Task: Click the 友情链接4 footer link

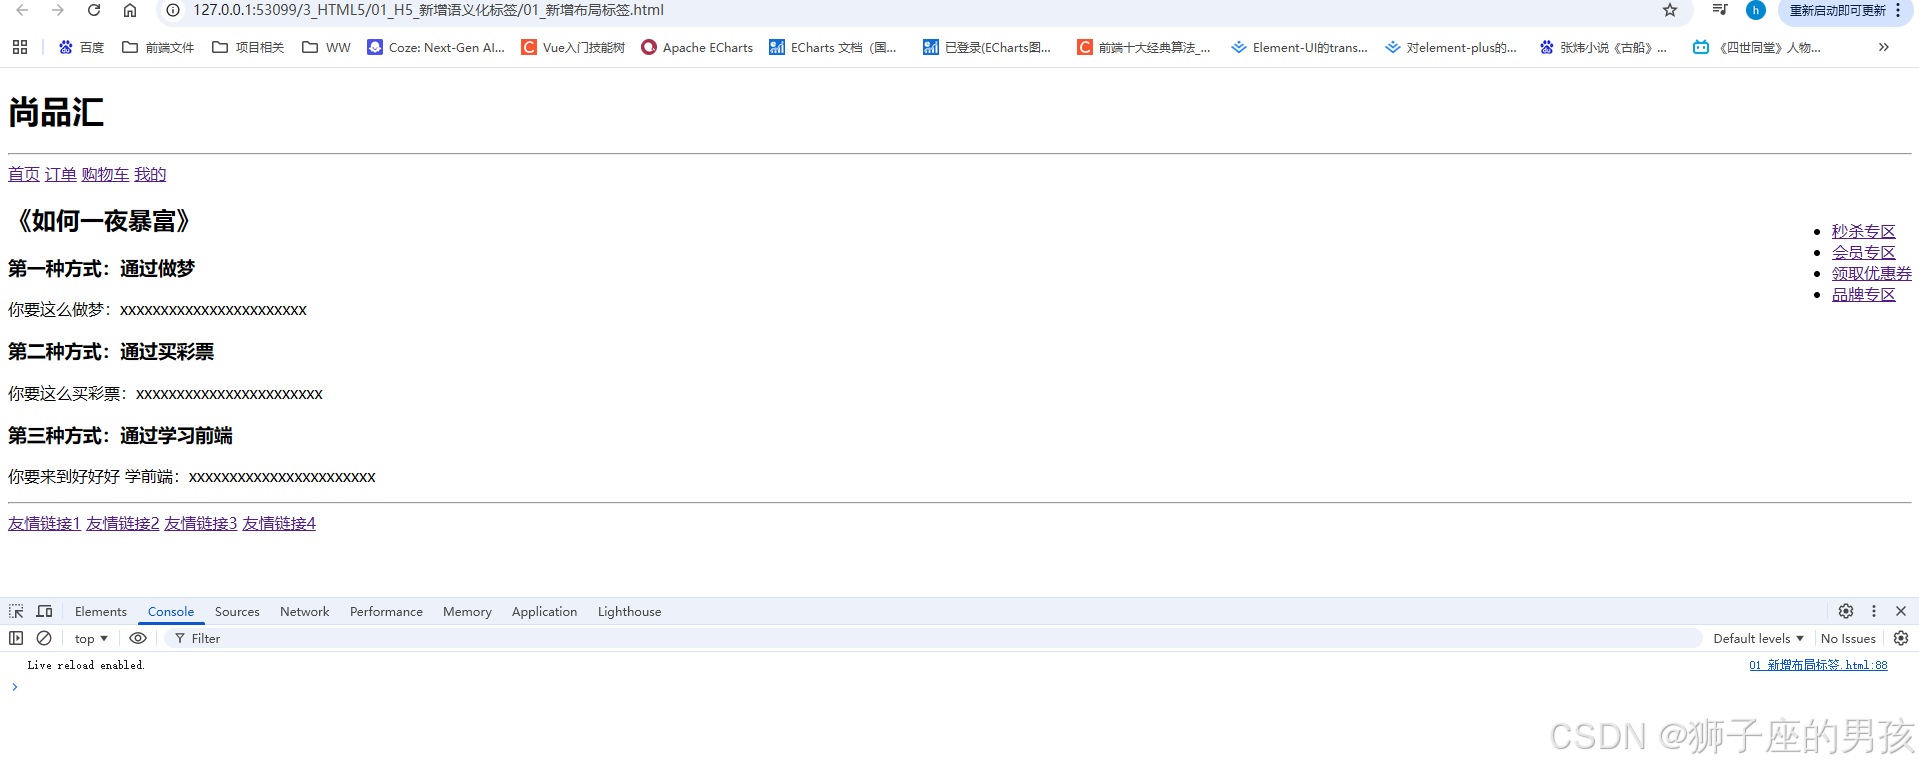Action: [279, 523]
